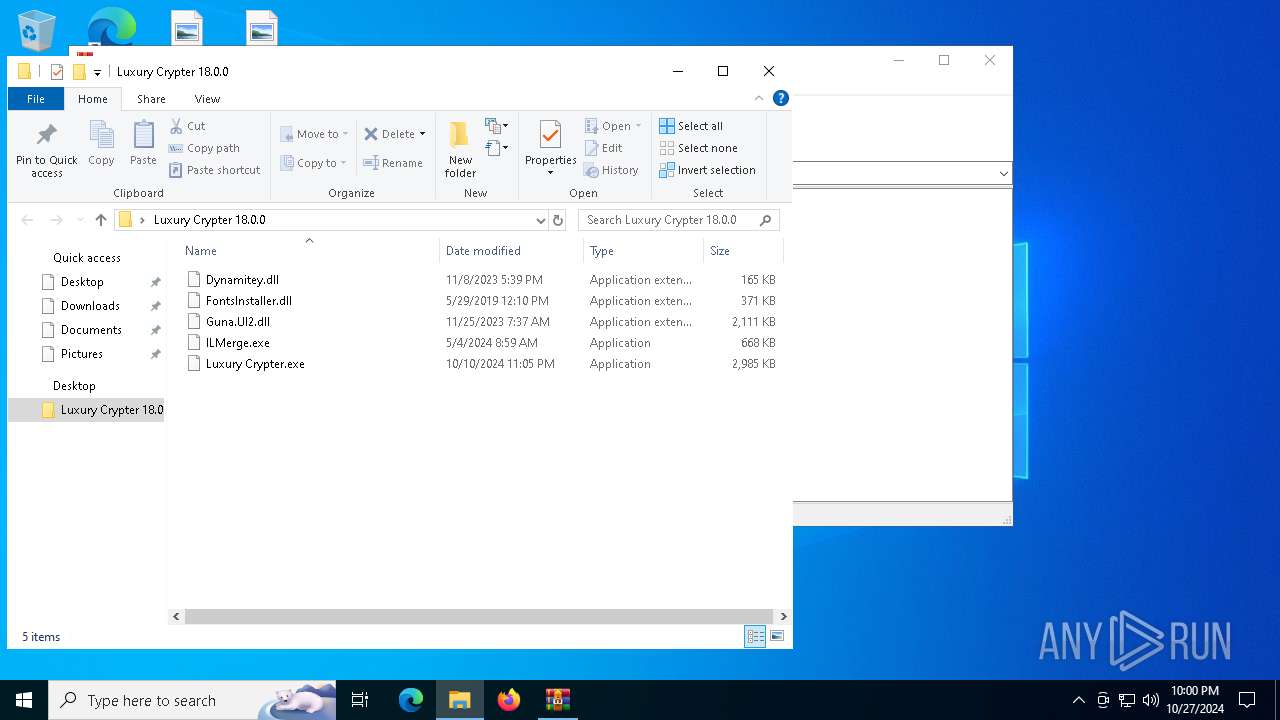
Task: Click the Paste ribbon icon
Action: pyautogui.click(x=143, y=143)
